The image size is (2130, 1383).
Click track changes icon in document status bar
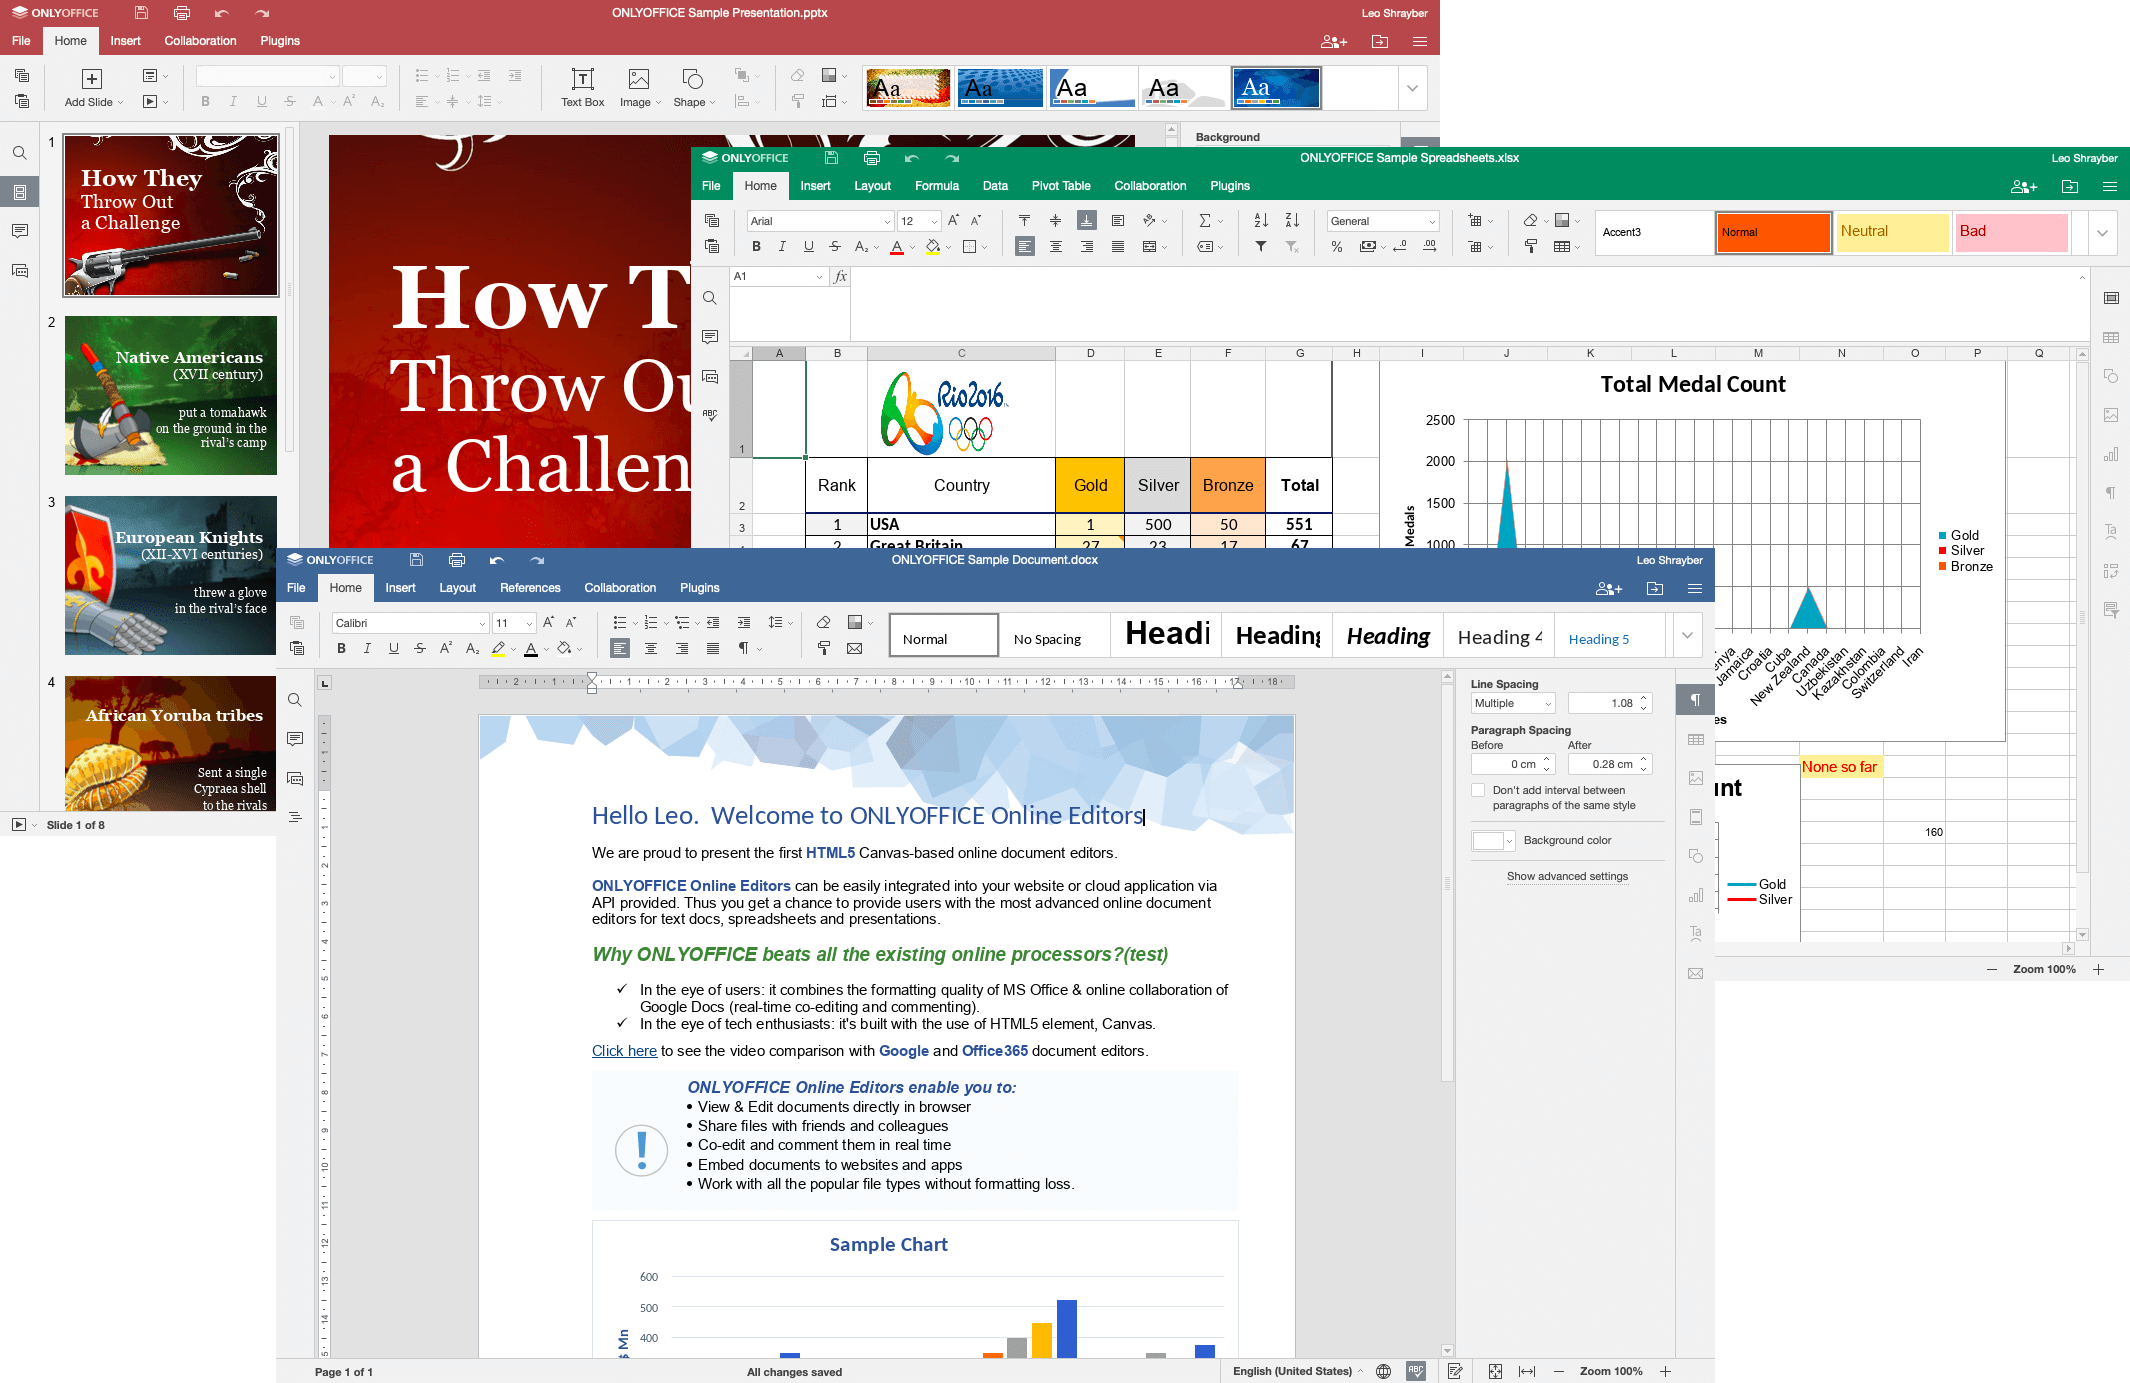click(1456, 1372)
